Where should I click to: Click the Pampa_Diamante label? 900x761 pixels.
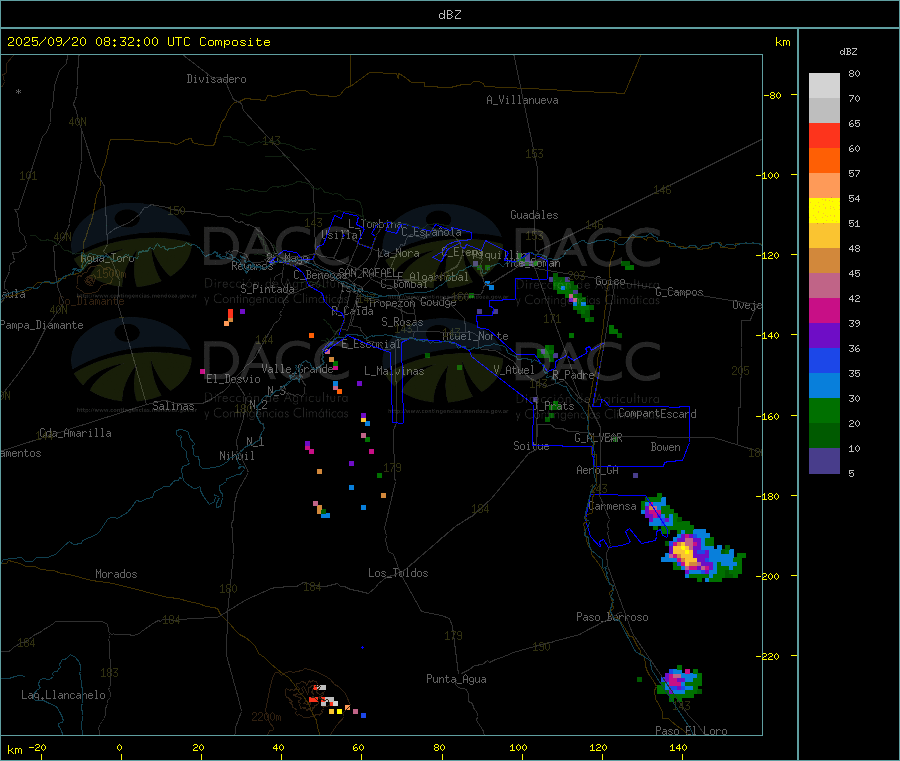[x=42, y=325]
